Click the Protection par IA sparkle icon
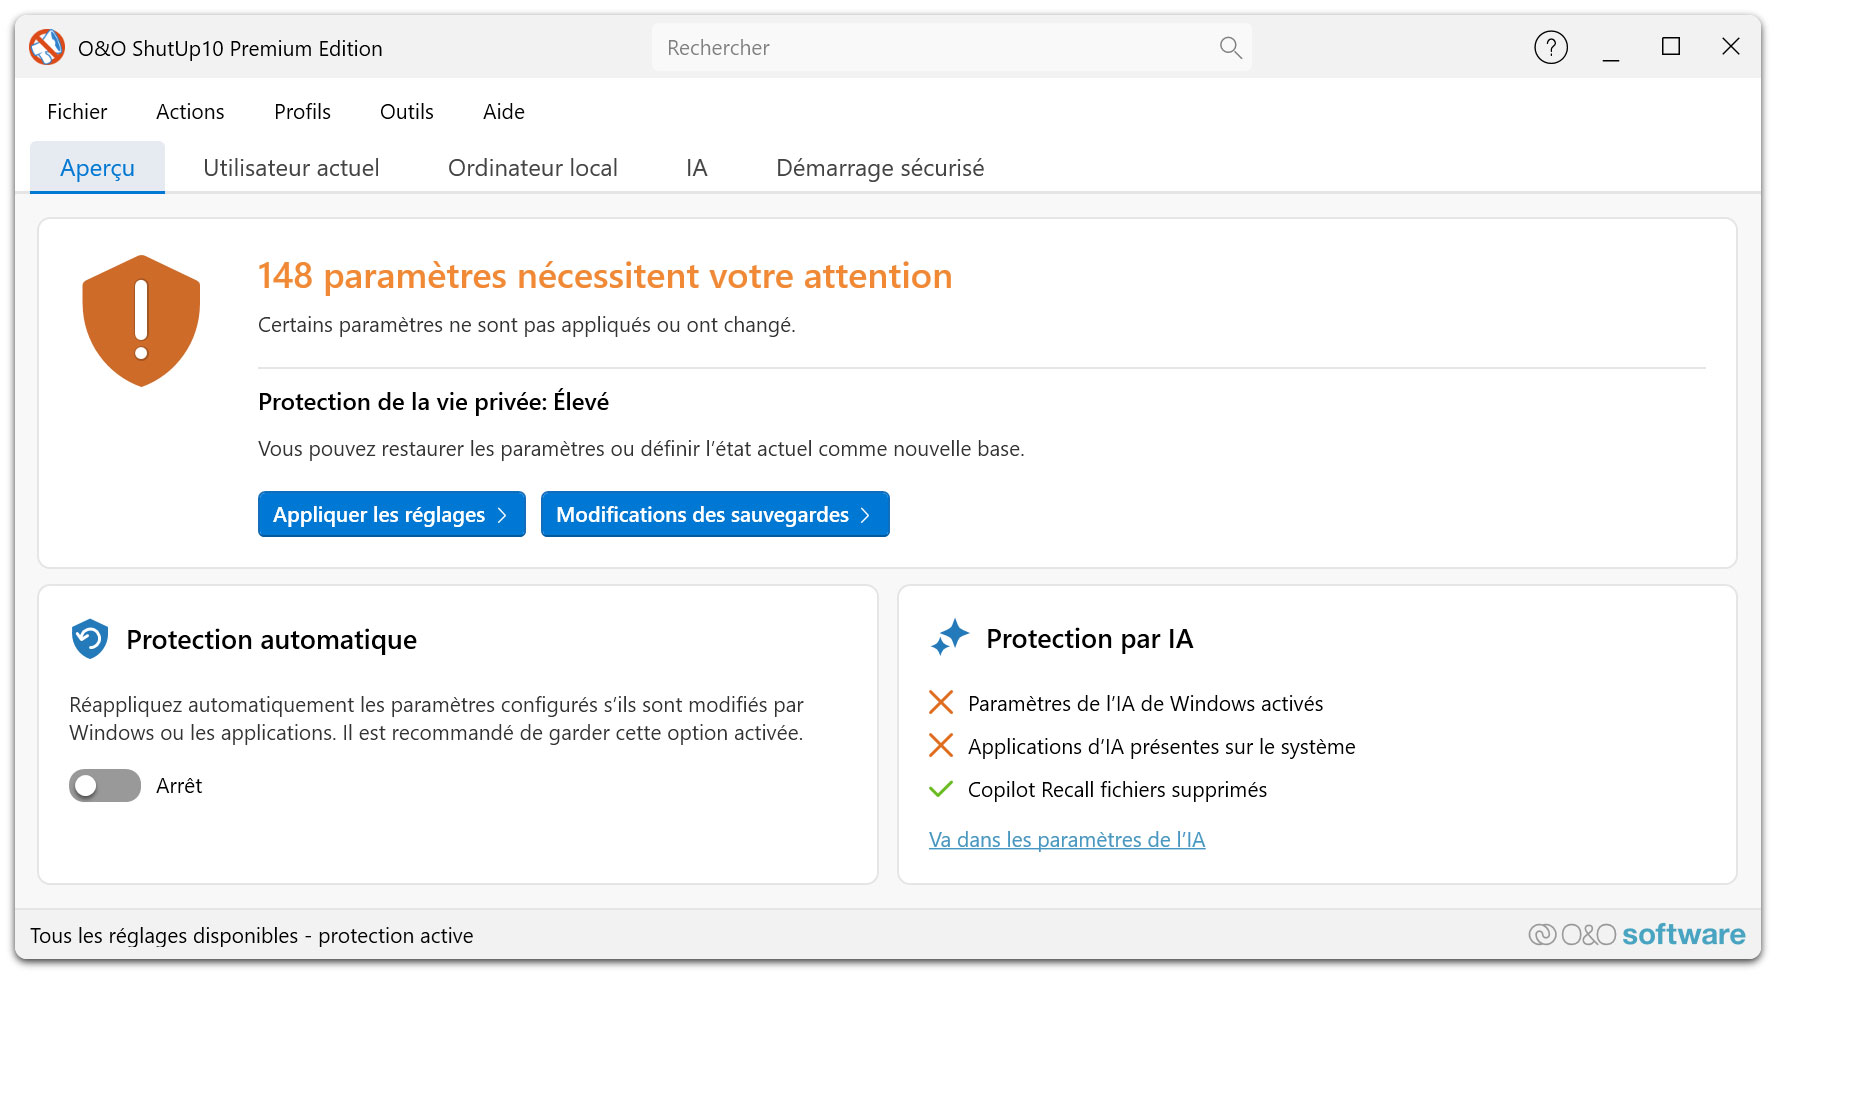 (950, 637)
